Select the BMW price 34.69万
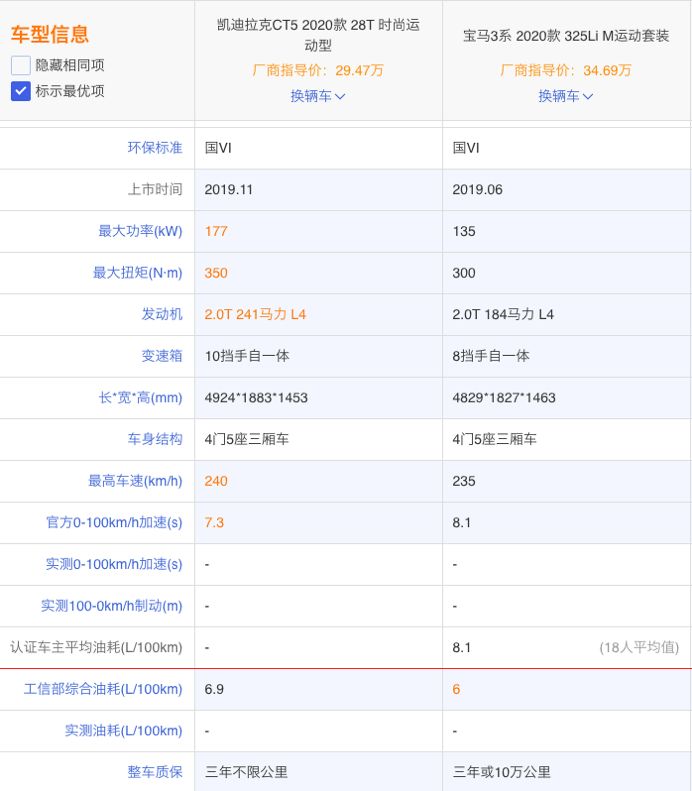The image size is (692, 791). pyautogui.click(x=607, y=70)
